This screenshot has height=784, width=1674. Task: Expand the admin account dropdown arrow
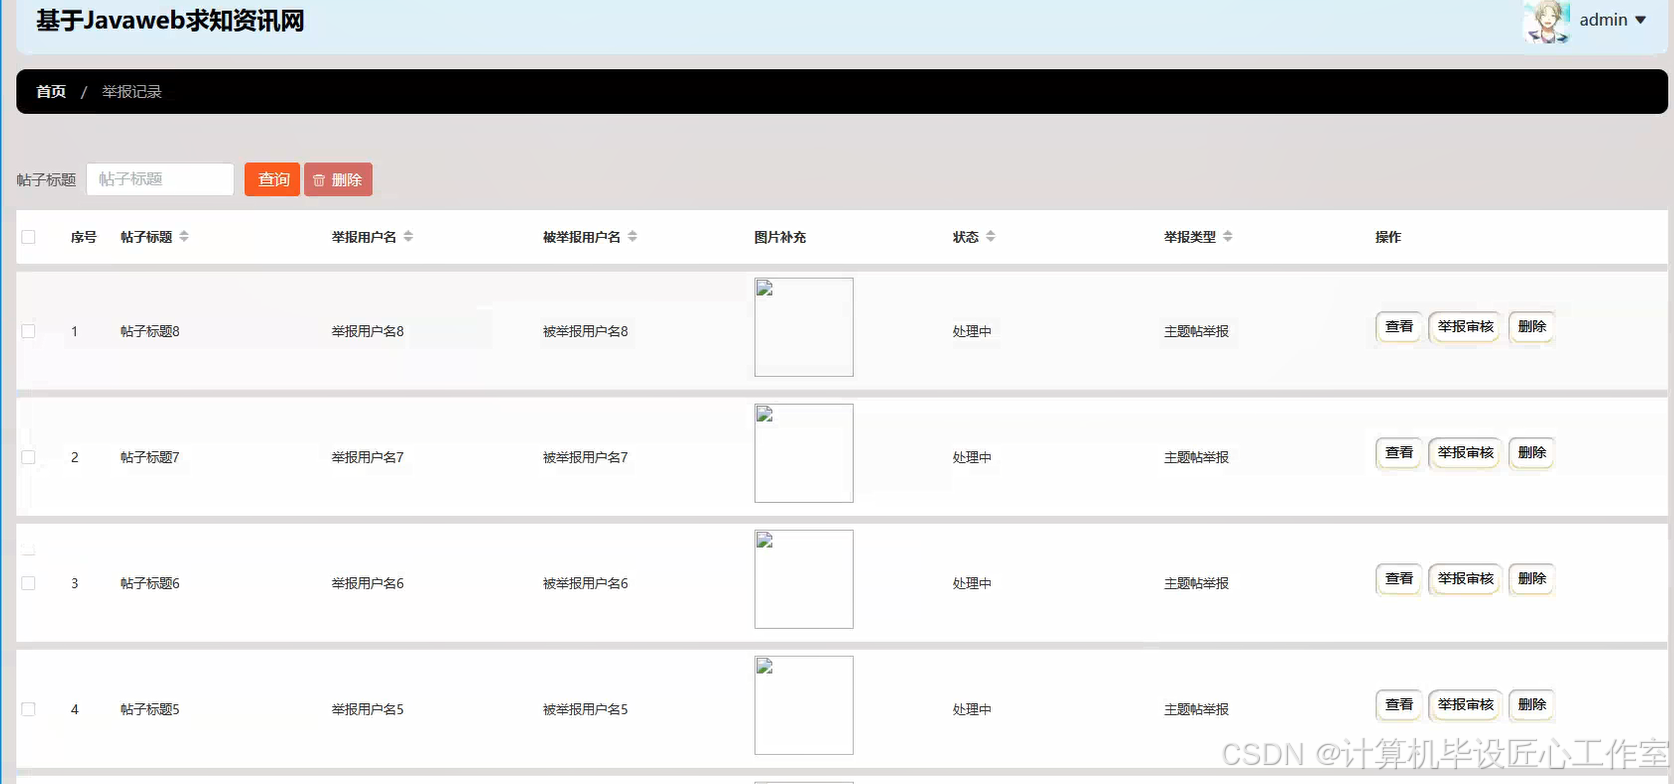pyautogui.click(x=1641, y=20)
